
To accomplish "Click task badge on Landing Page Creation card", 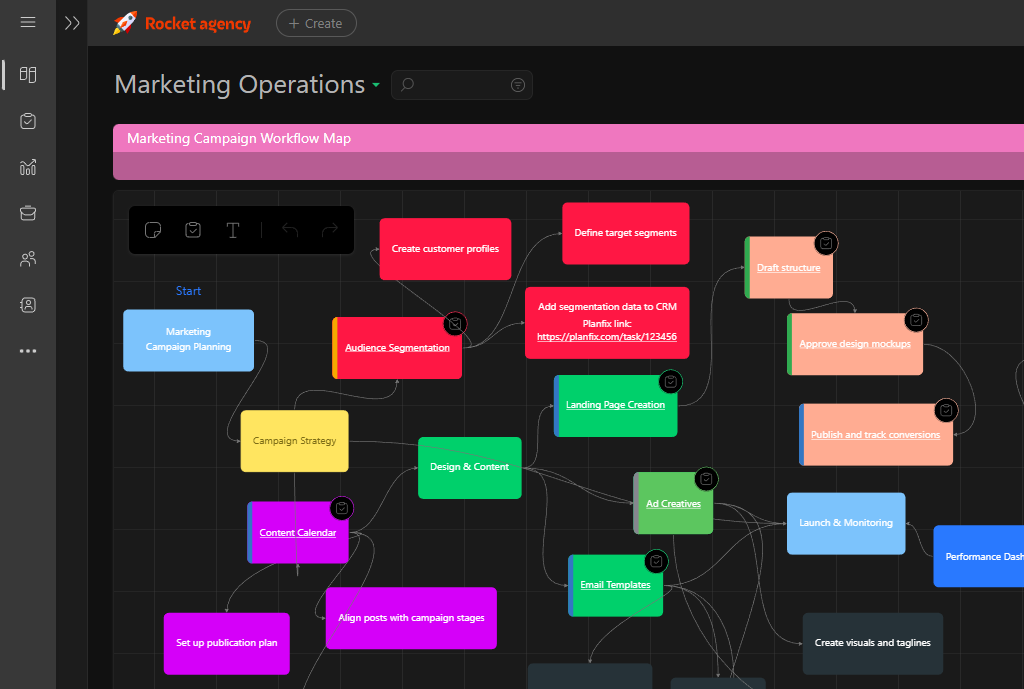I will coord(671,382).
